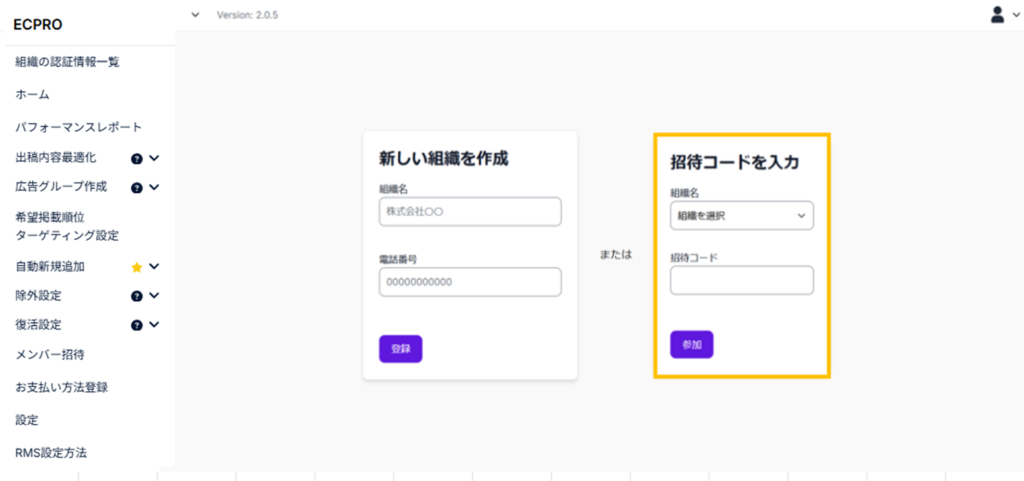Focus the 電話番号 input field
The image size is (1024, 481).
pyautogui.click(x=470, y=282)
